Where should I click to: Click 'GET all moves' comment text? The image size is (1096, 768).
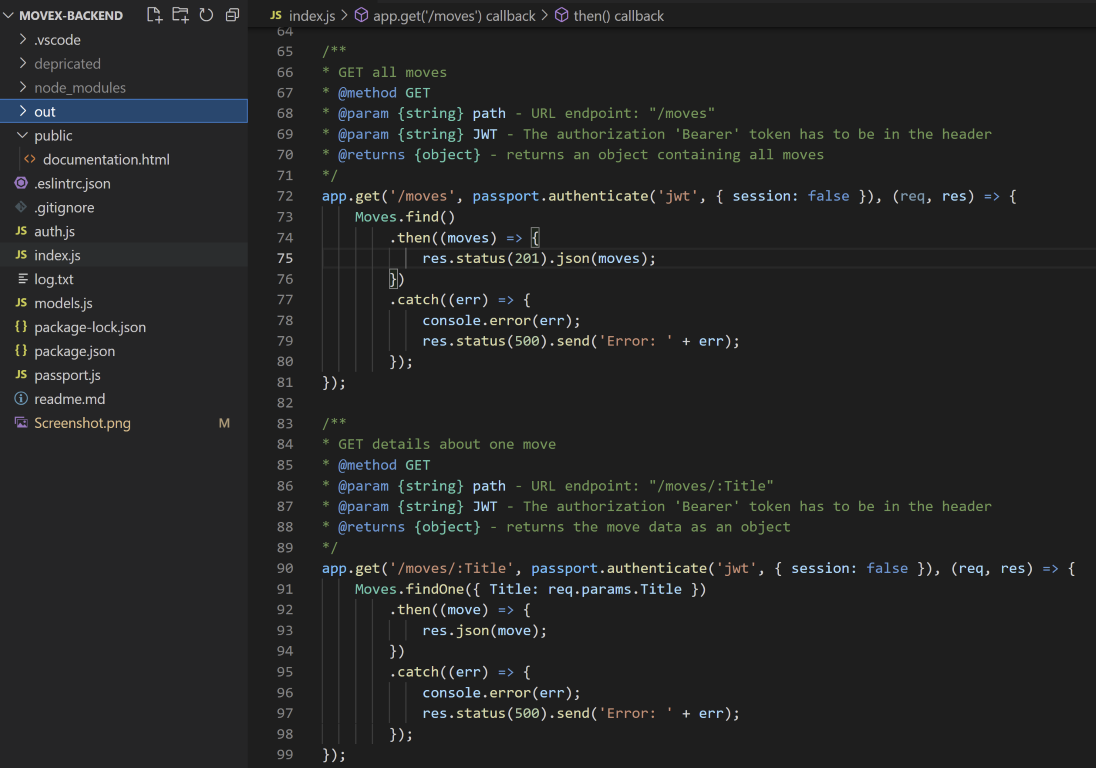click(x=392, y=72)
